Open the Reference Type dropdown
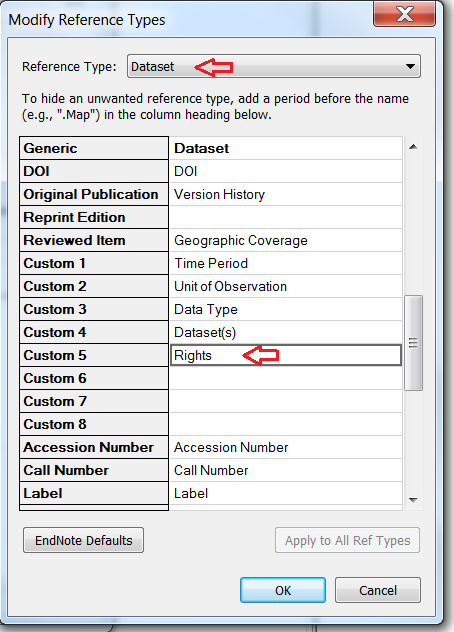Image resolution: width=454 pixels, height=632 pixels. pyautogui.click(x=274, y=66)
